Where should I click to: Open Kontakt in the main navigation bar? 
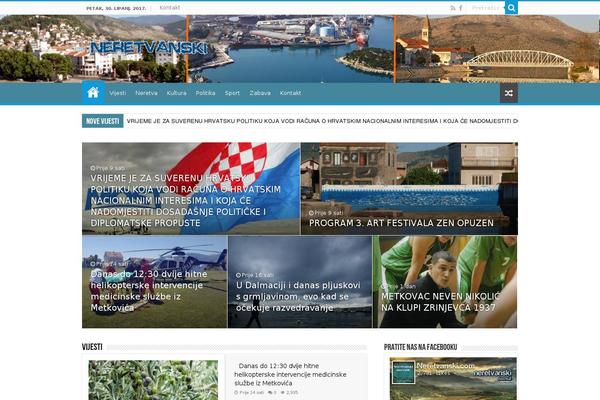290,93
